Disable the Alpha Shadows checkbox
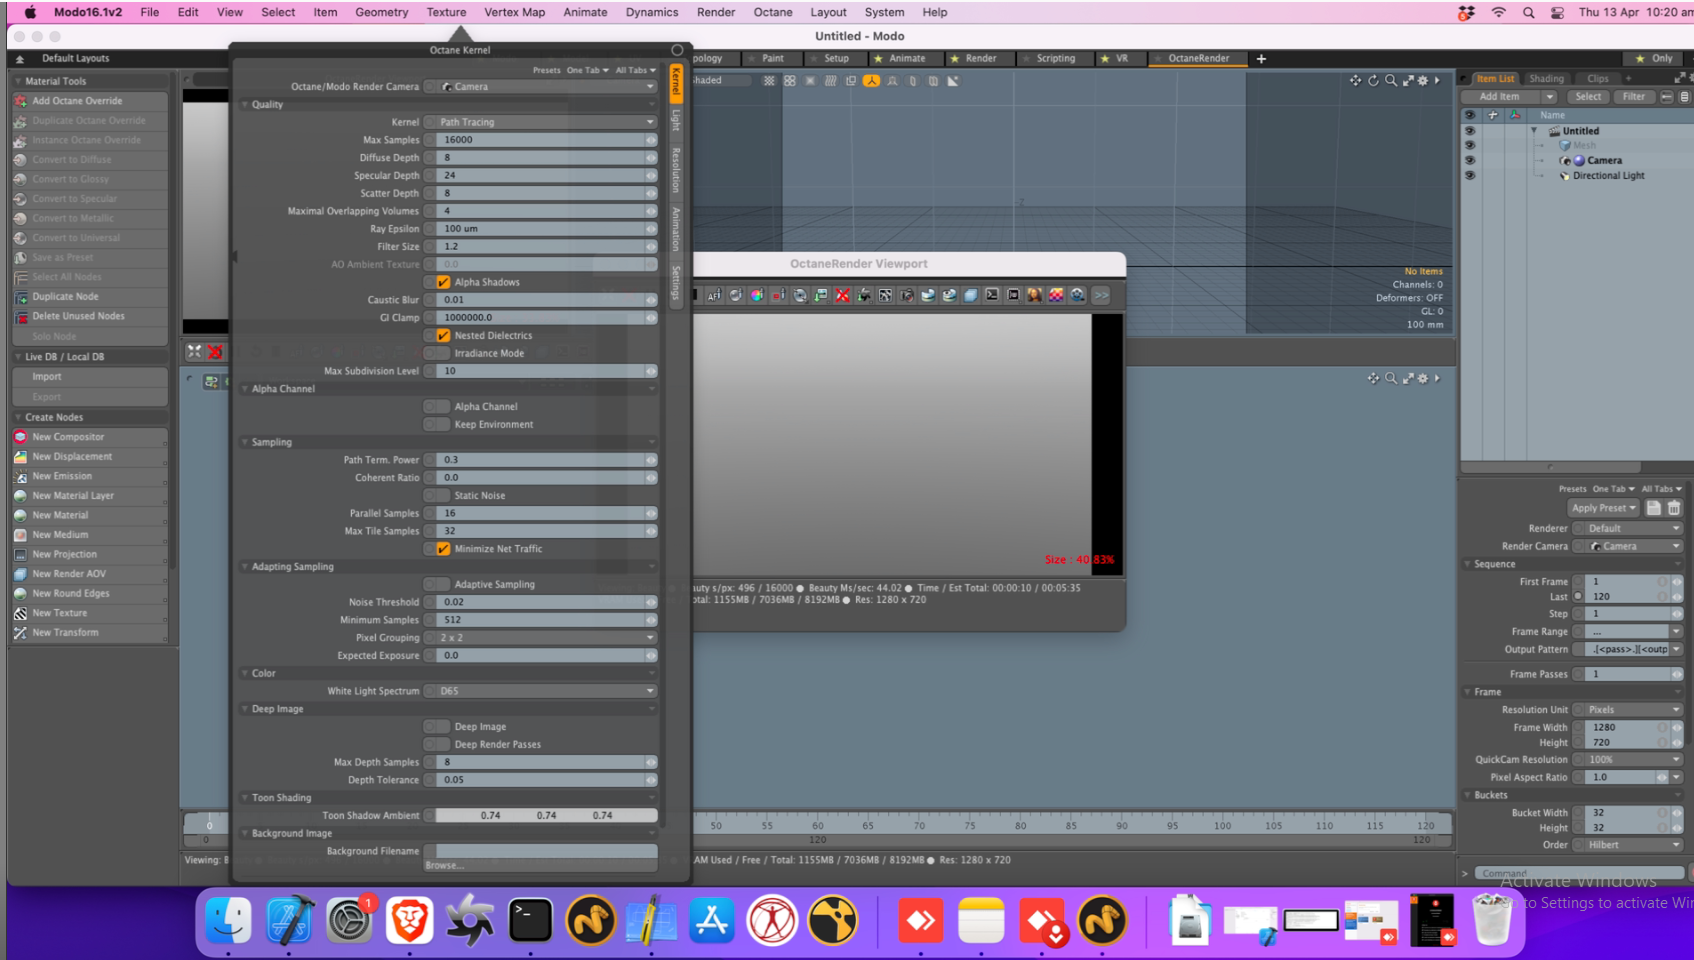Viewport: 1694px width, 960px height. click(443, 282)
